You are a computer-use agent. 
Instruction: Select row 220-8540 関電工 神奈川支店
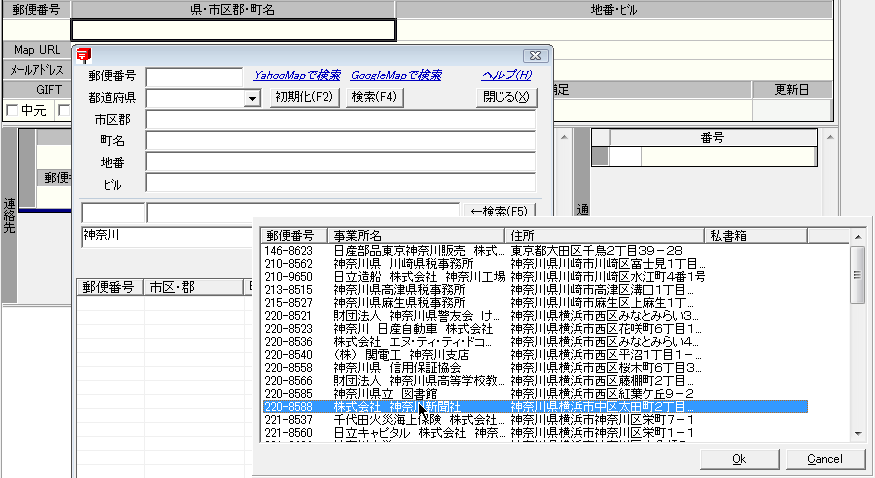(x=535, y=355)
